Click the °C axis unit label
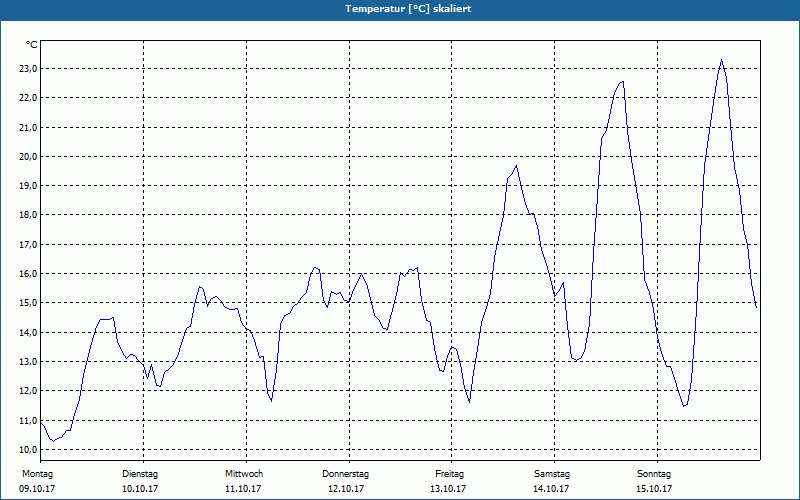Screen dimensions: 800x500 [32, 45]
